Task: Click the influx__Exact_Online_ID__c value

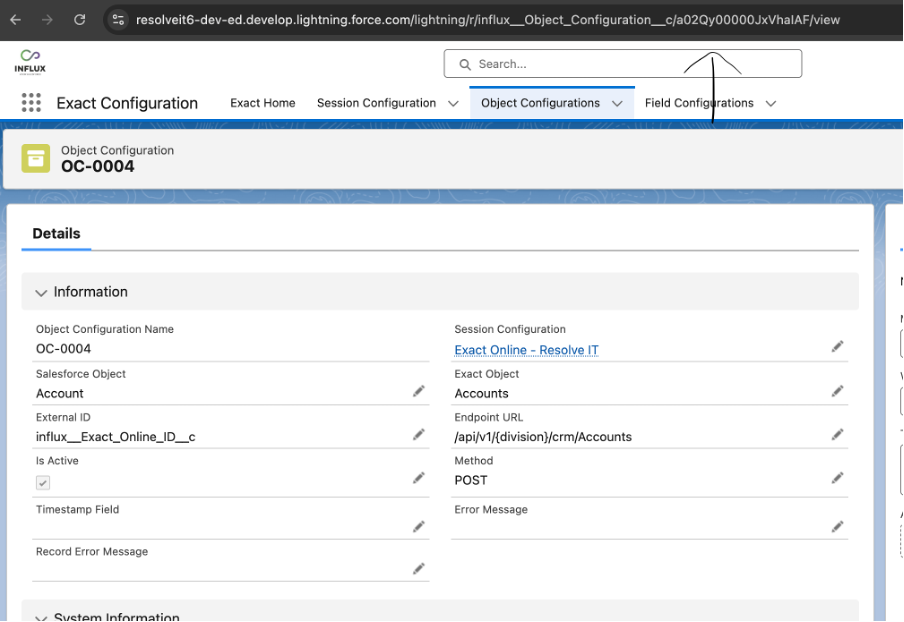Action: (115, 437)
